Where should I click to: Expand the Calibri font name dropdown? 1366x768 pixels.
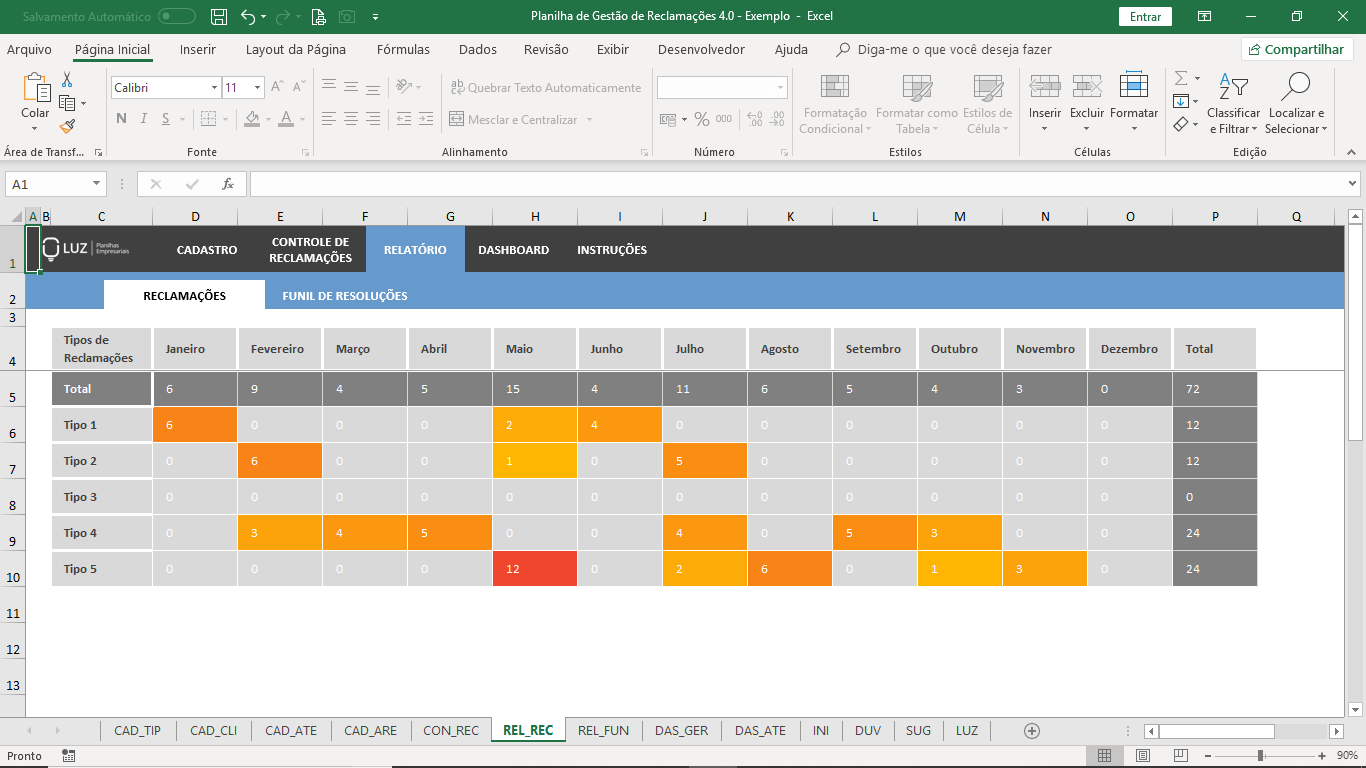[214, 88]
